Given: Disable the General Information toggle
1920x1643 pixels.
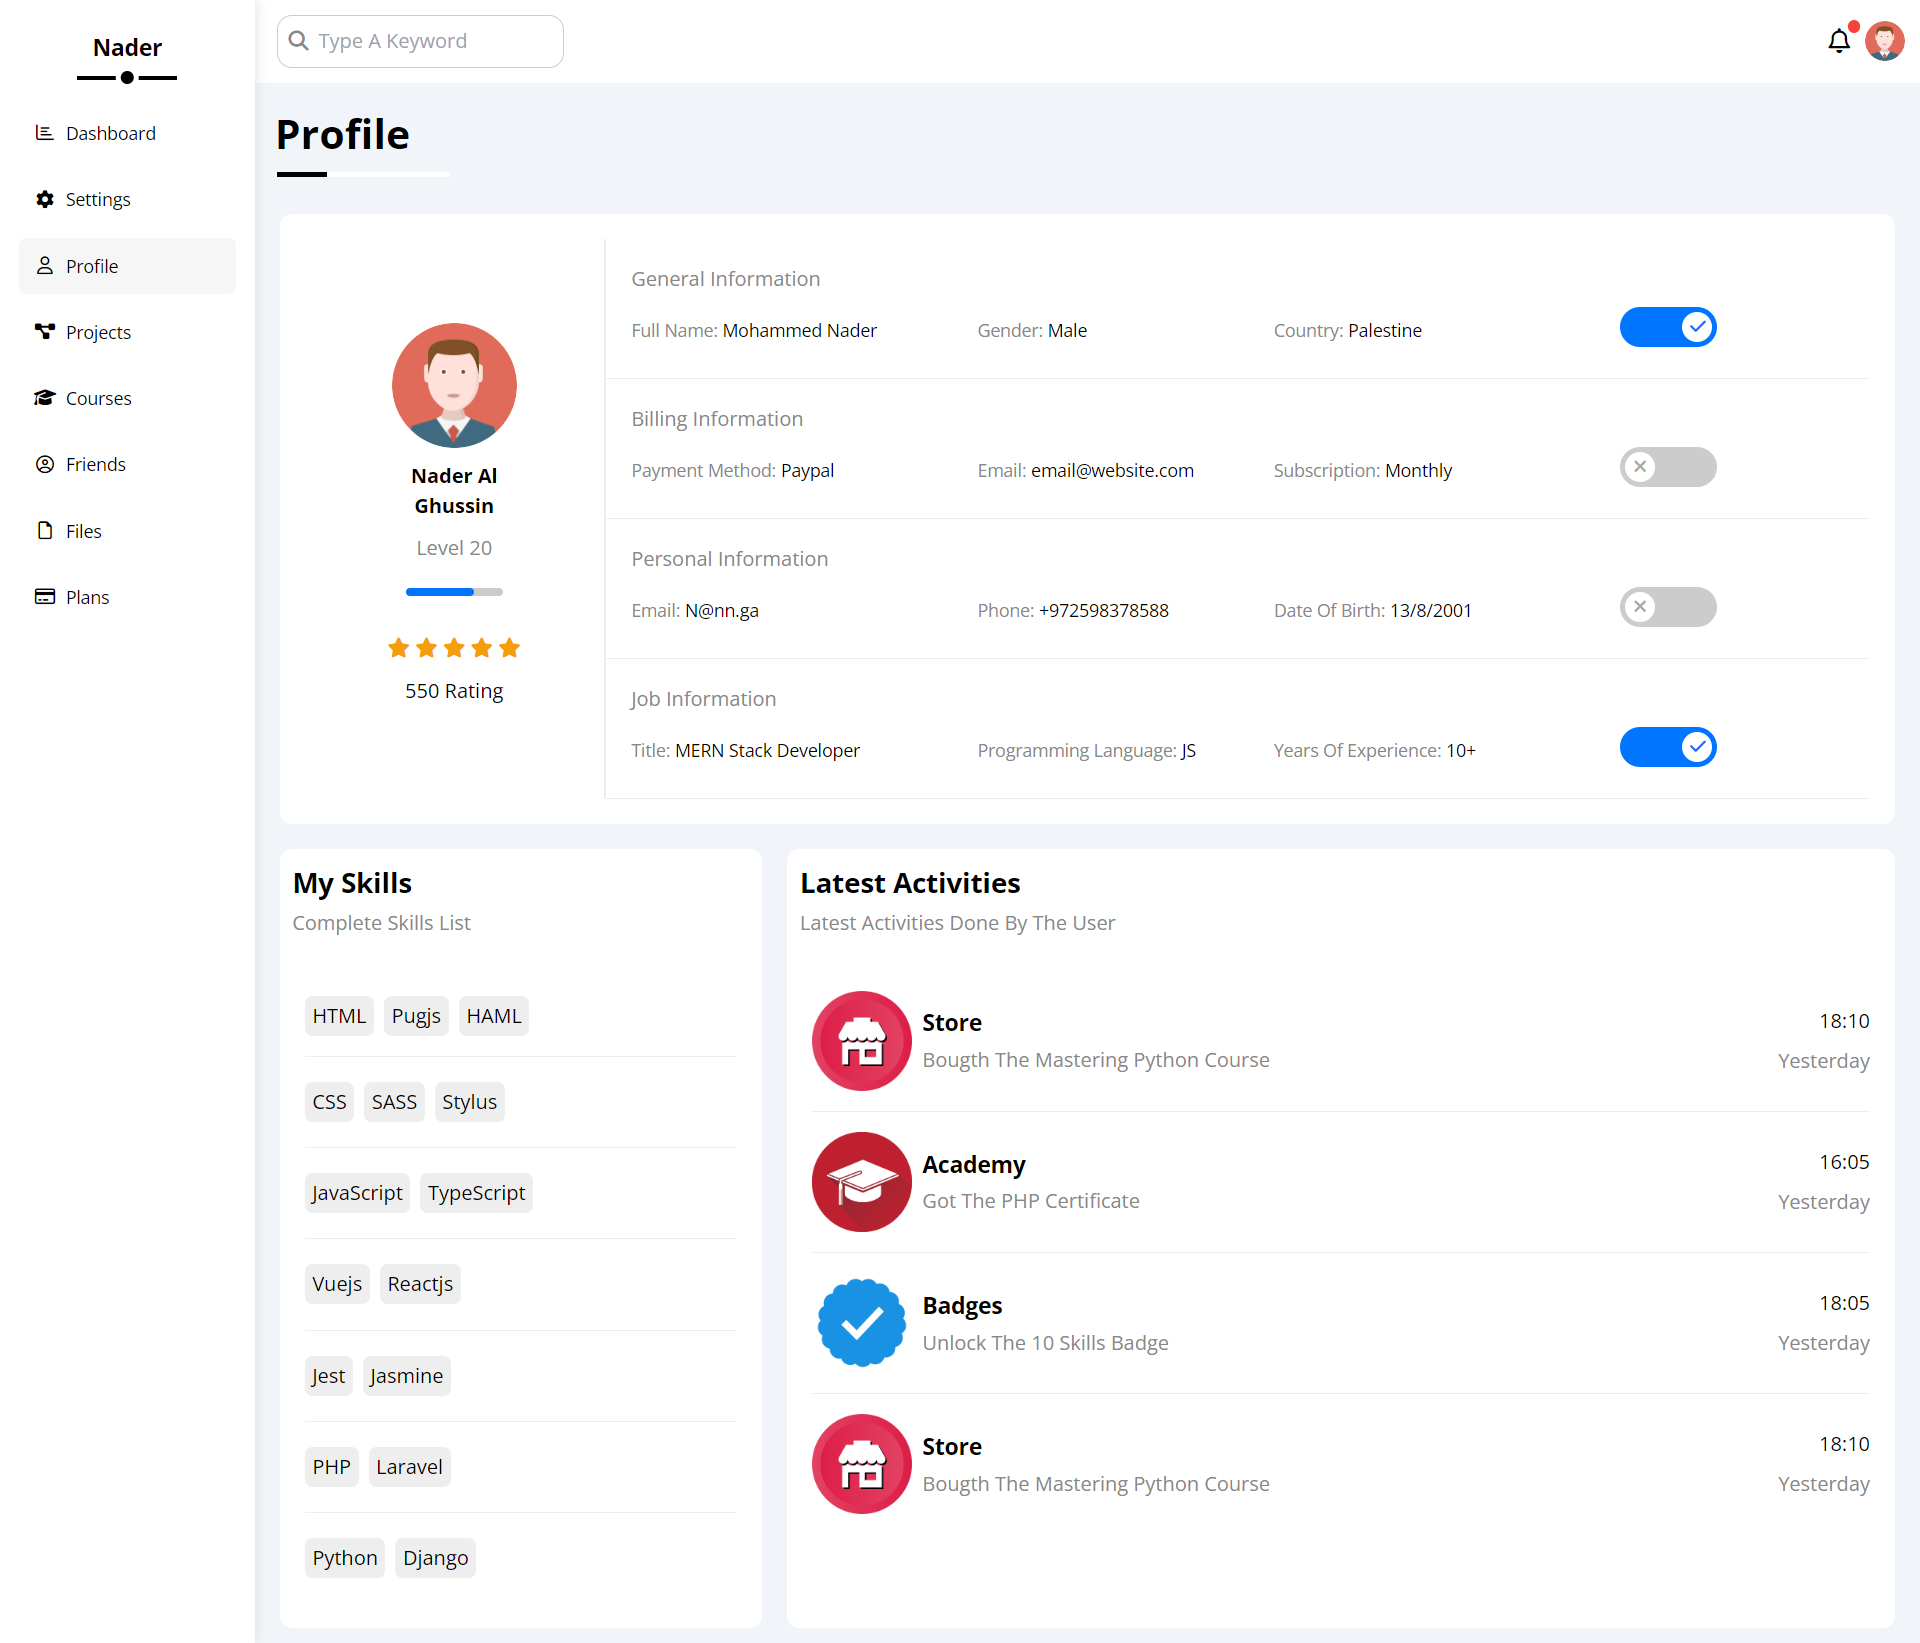Looking at the screenshot, I should point(1668,327).
